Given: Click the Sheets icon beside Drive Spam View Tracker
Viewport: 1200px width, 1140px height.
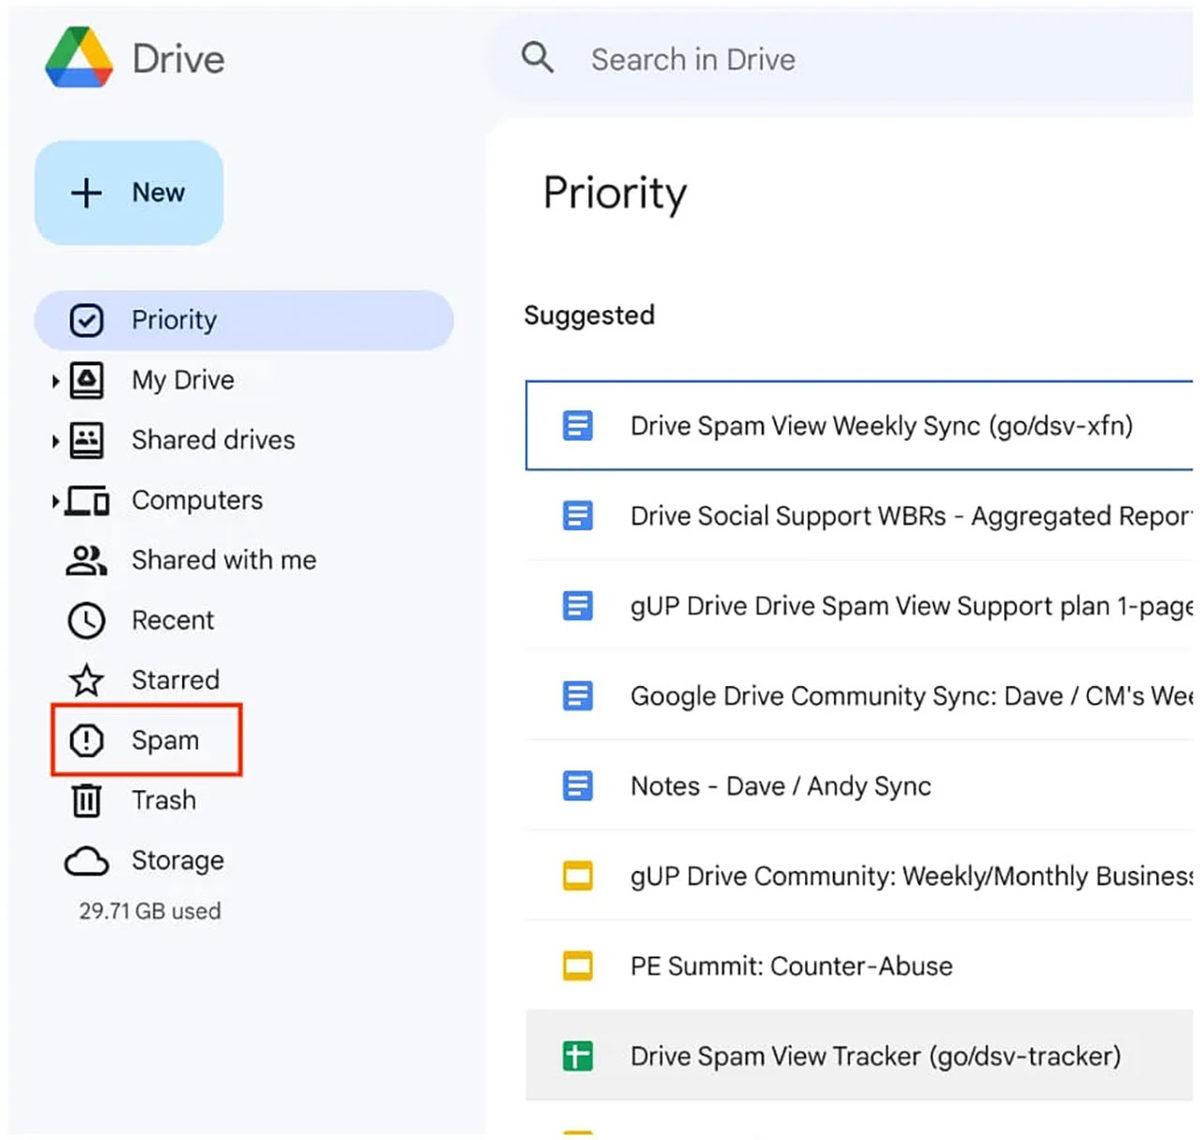Looking at the screenshot, I should point(578,1056).
